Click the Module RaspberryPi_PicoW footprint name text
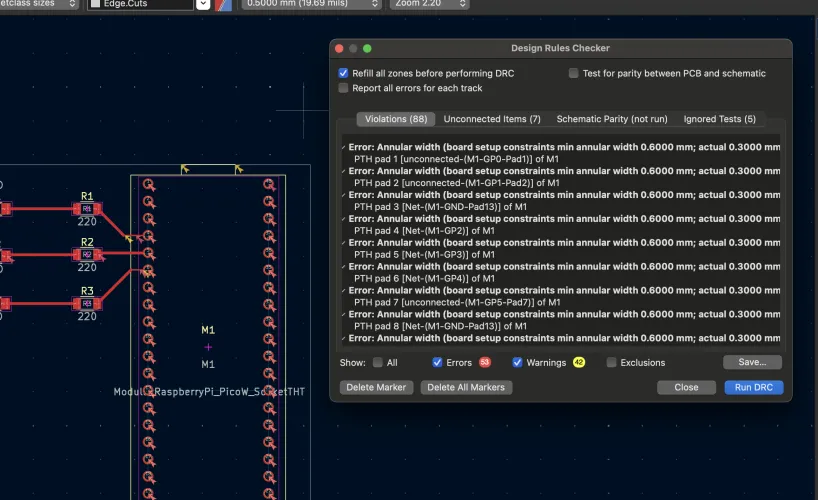The image size is (818, 500). coord(209,391)
